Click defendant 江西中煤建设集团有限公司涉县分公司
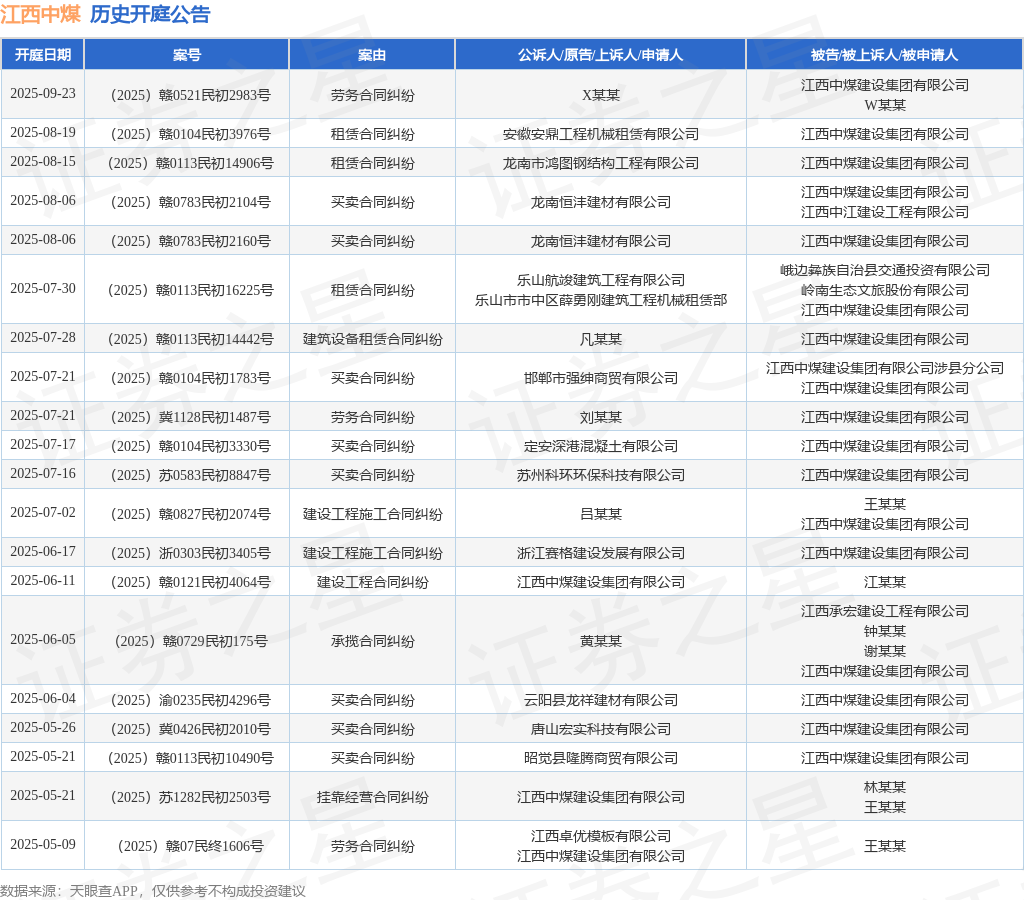 (885, 368)
